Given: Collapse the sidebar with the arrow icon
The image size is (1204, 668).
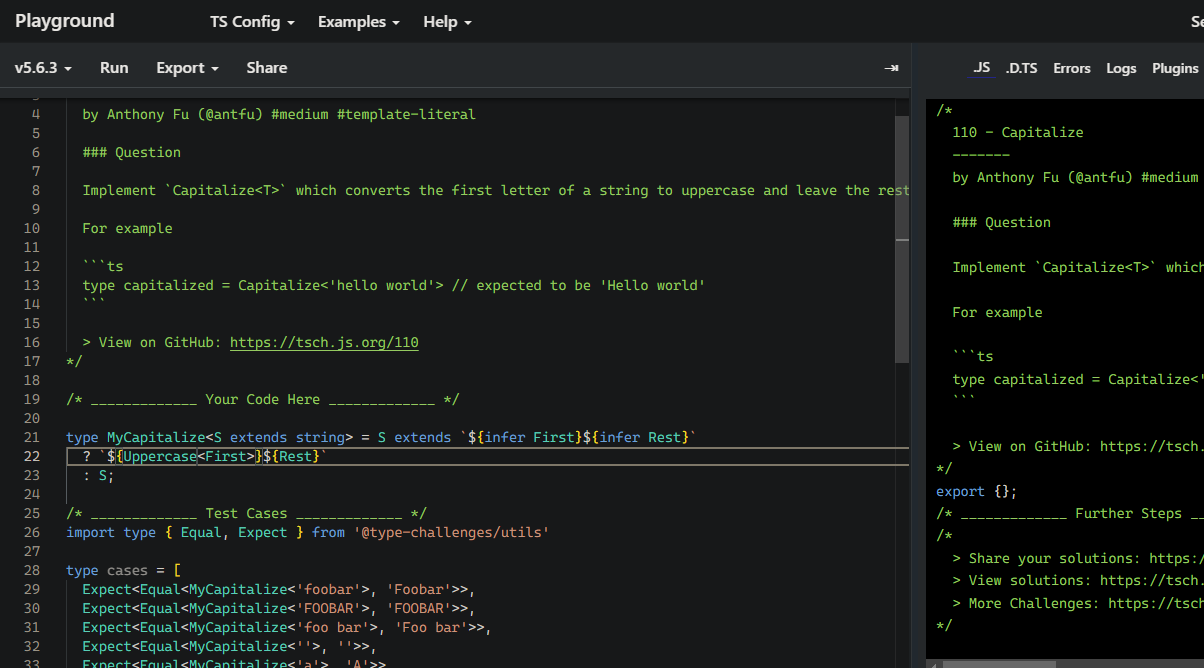Looking at the screenshot, I should (x=891, y=68).
